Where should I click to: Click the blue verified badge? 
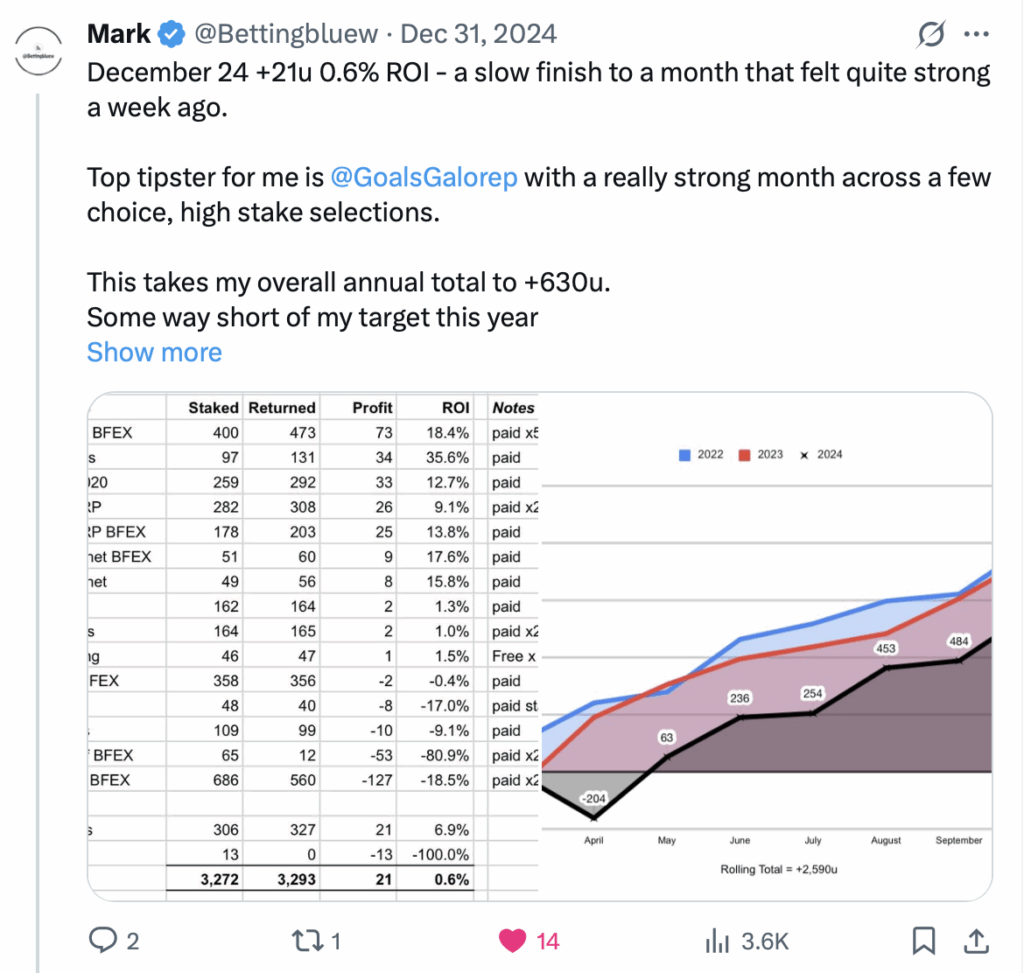coord(172,34)
